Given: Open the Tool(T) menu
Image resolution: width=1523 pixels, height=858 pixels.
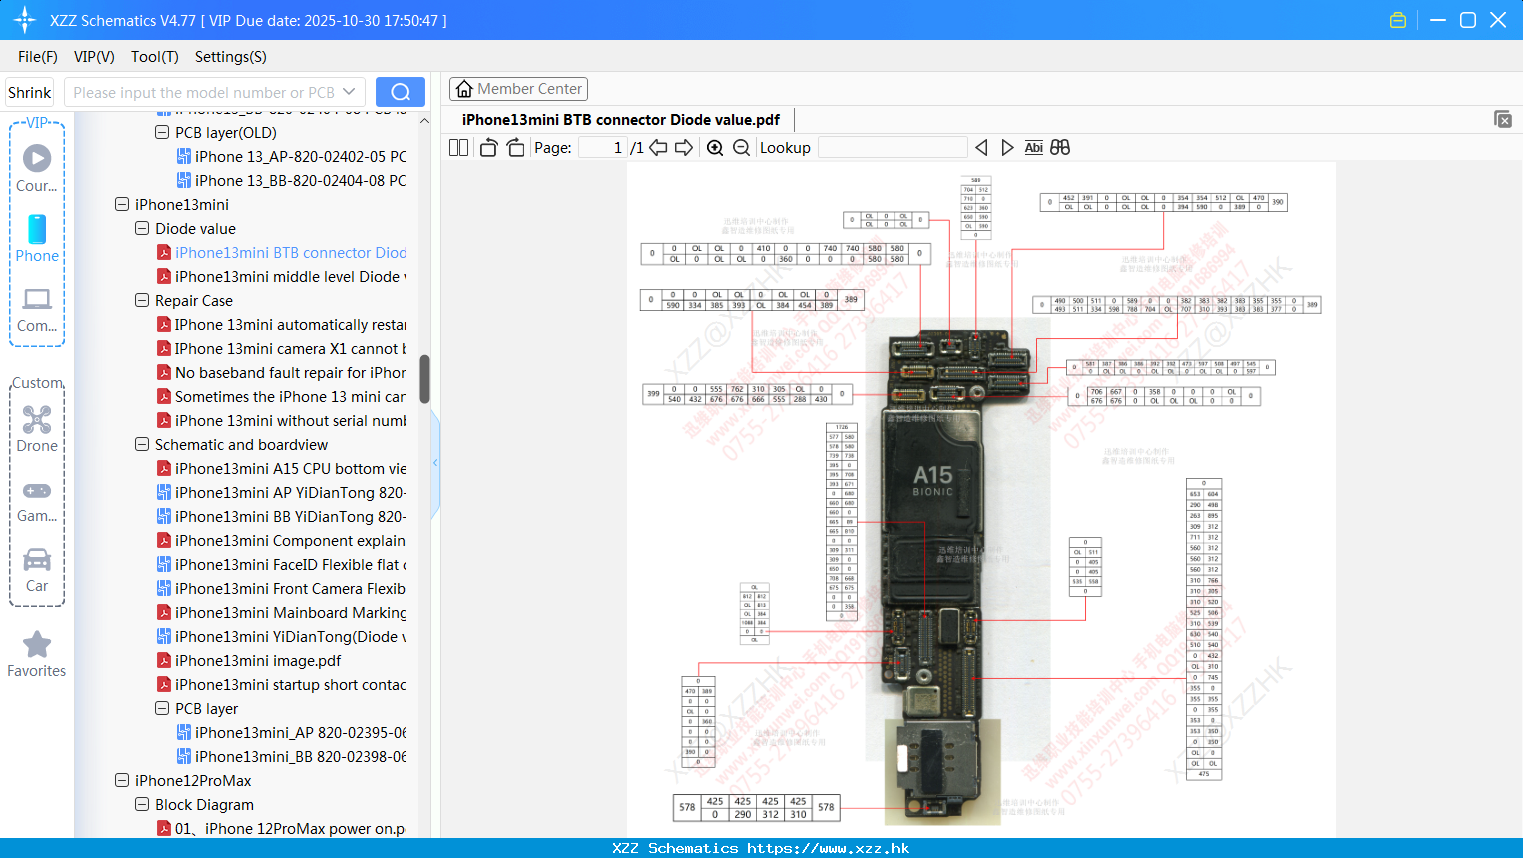Looking at the screenshot, I should (x=154, y=57).
